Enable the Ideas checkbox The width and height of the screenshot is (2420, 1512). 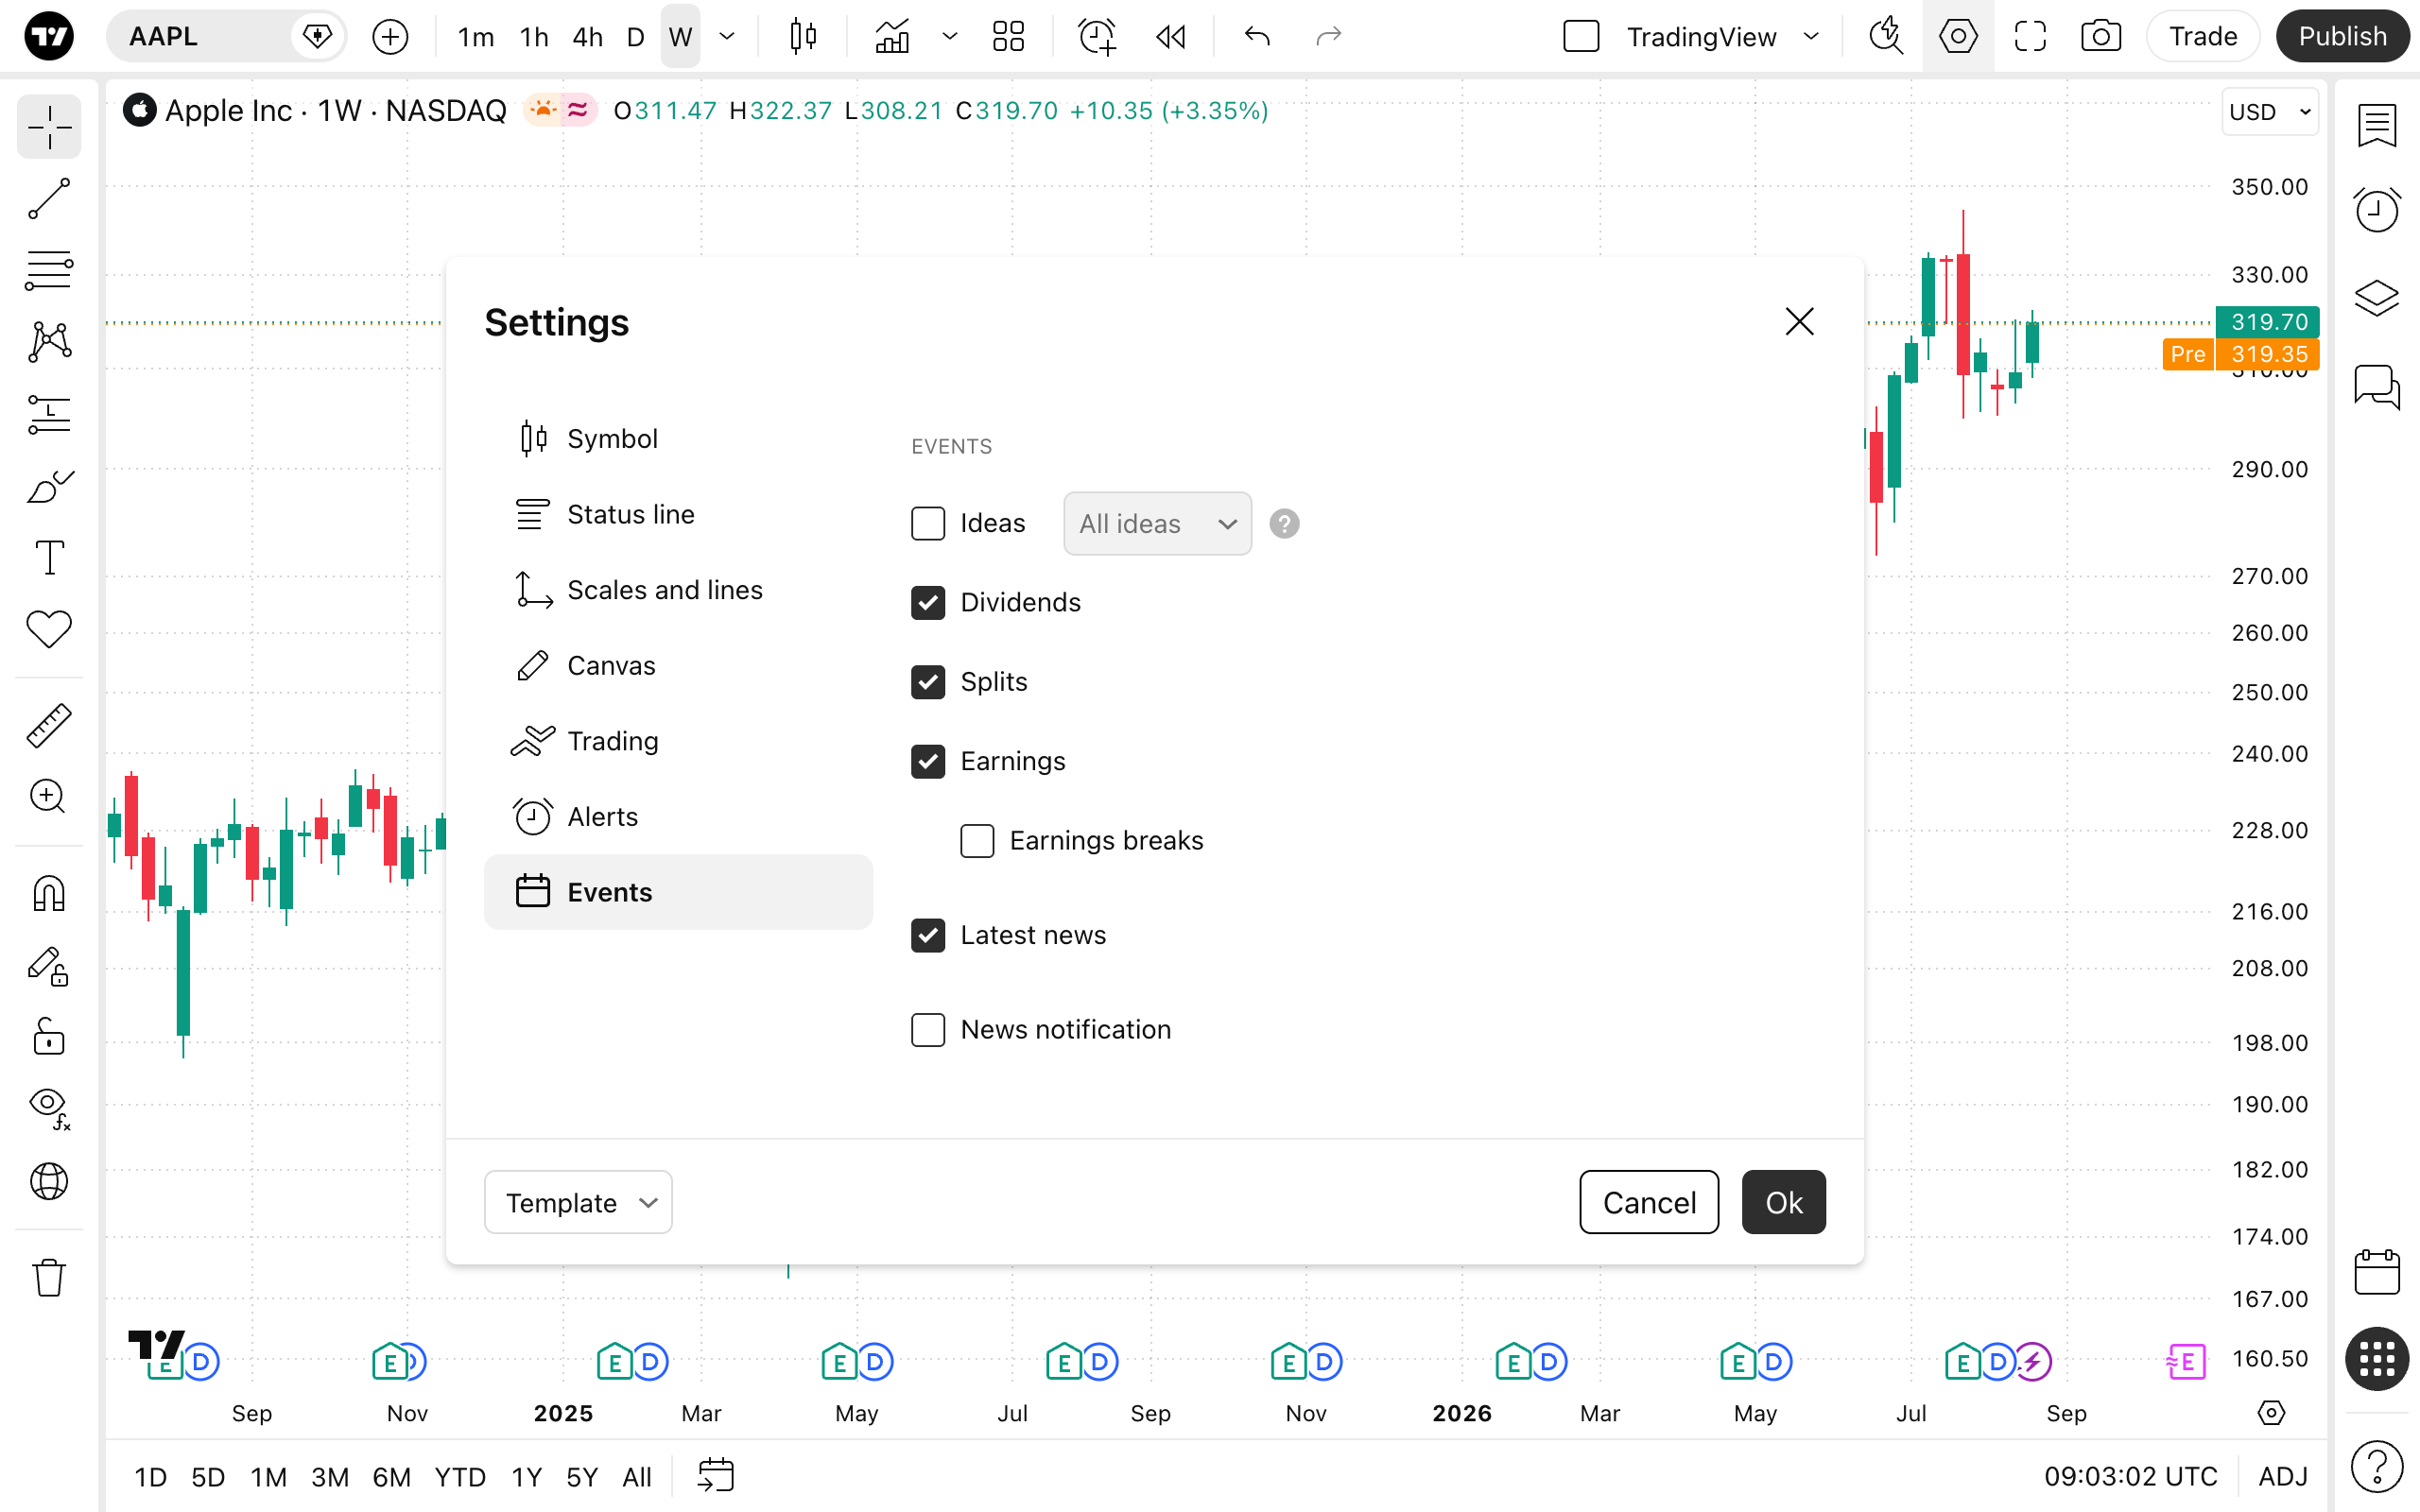click(x=928, y=523)
